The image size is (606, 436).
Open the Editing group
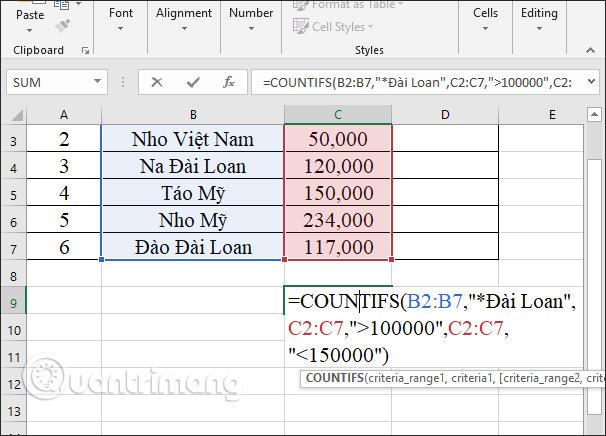tap(539, 19)
